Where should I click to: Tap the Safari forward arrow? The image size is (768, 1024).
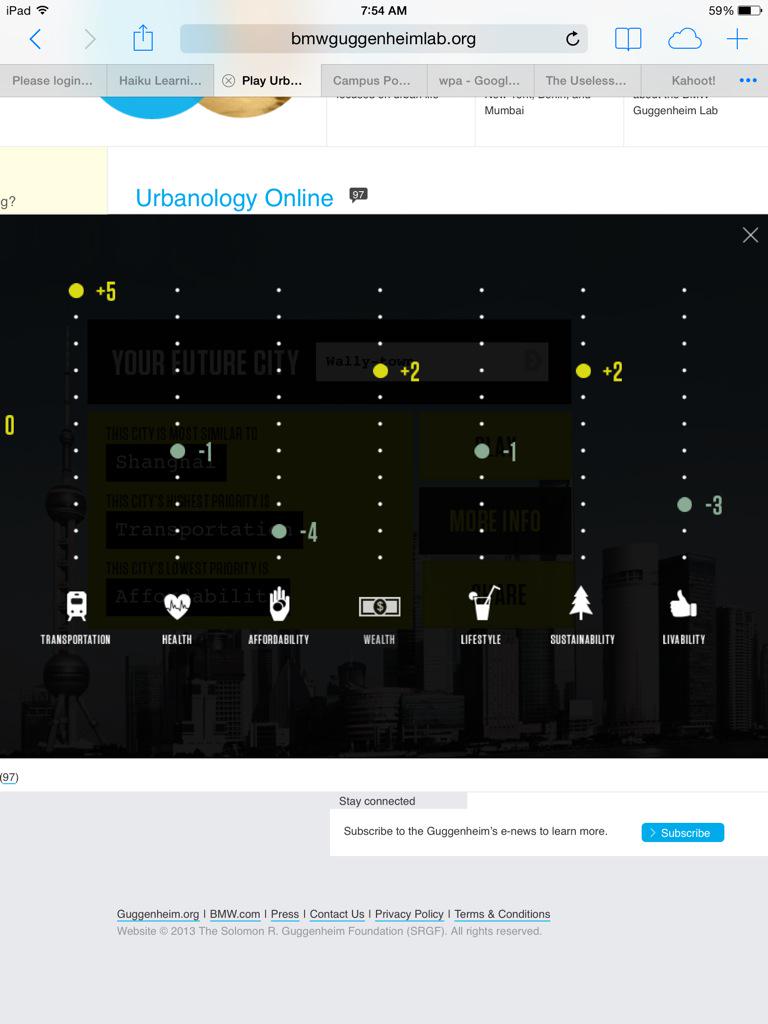point(89,39)
